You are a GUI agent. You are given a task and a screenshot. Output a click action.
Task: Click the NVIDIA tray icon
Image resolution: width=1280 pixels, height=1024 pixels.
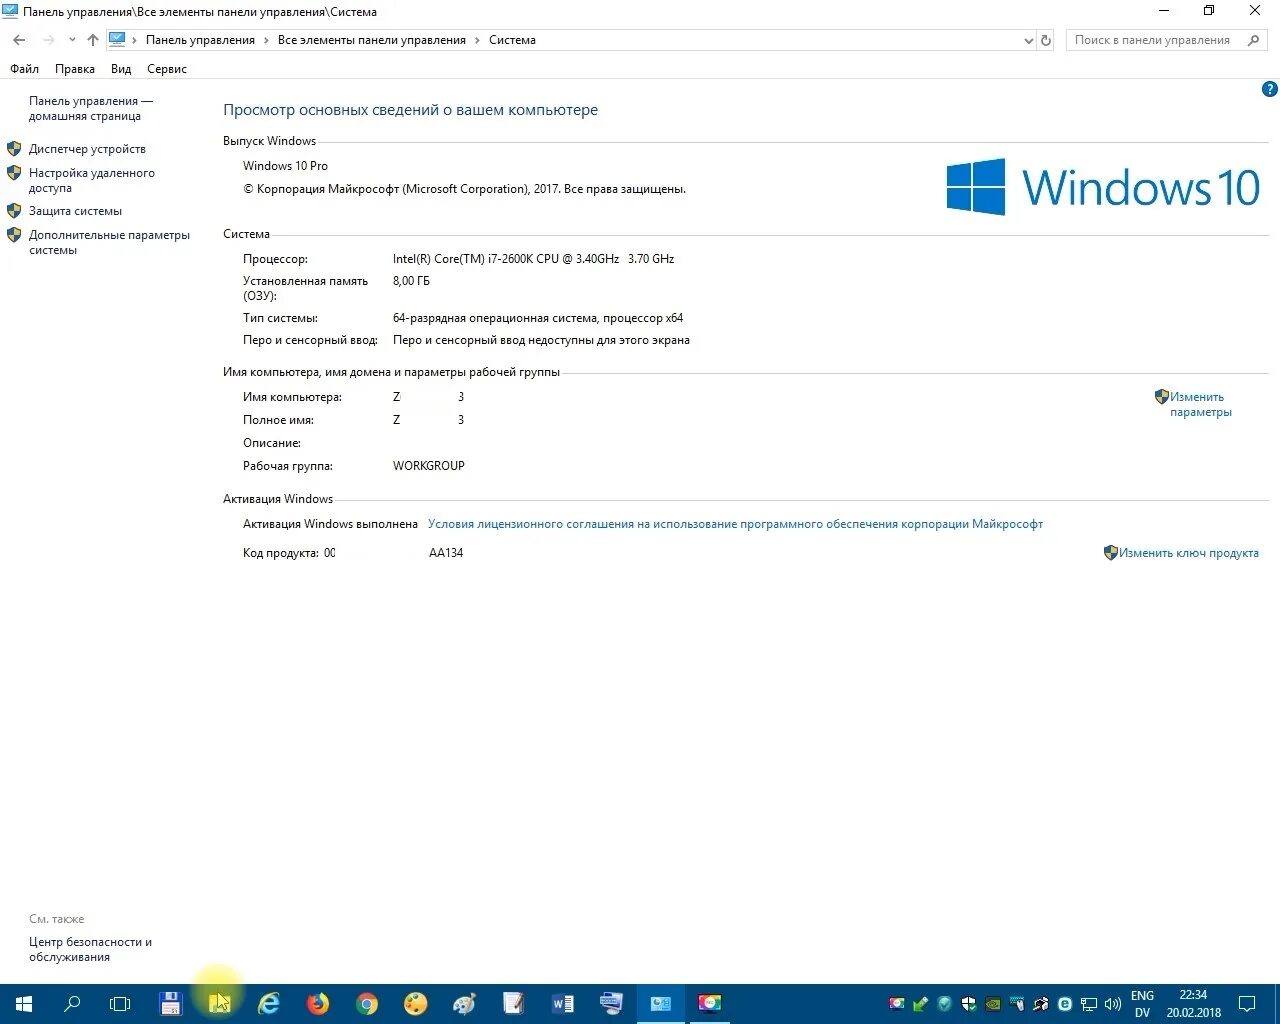pos(993,1003)
